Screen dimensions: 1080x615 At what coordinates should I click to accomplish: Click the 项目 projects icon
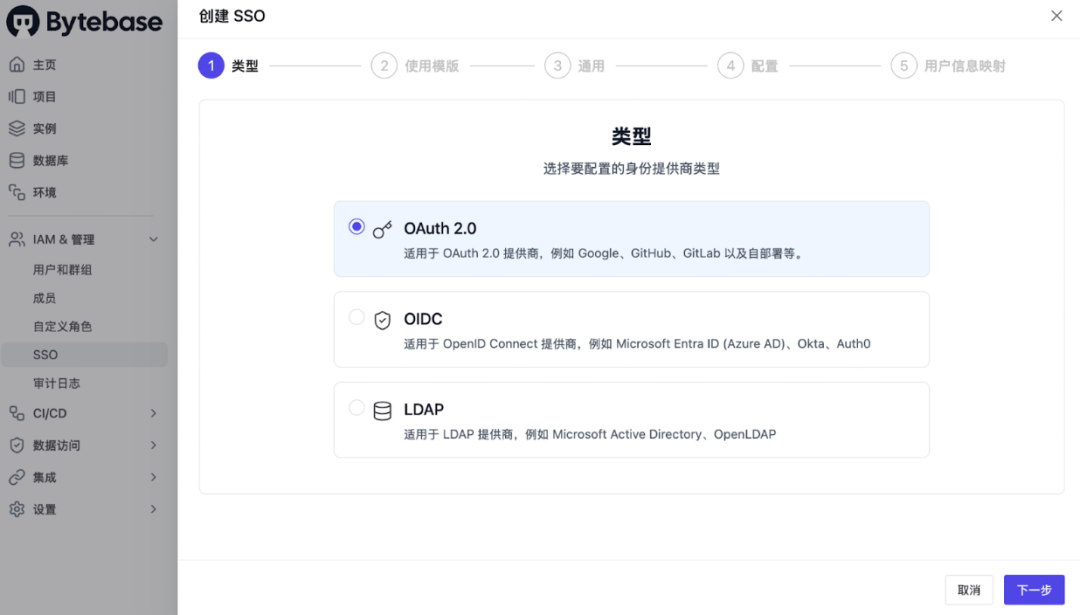point(17,96)
